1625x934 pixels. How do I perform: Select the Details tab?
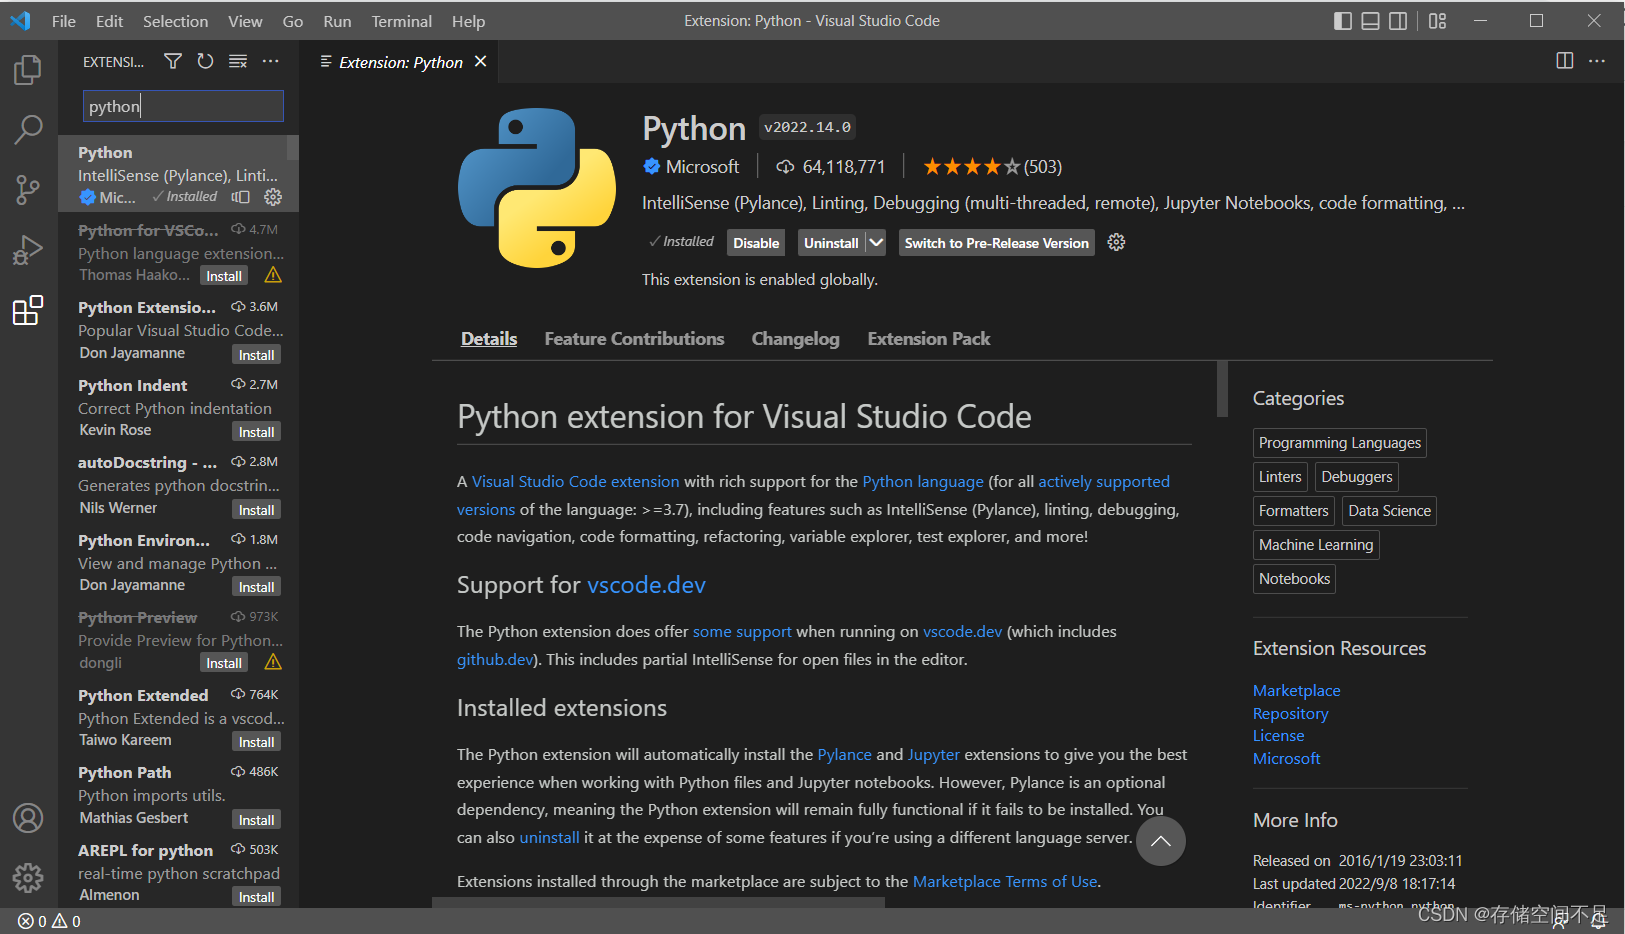(489, 339)
